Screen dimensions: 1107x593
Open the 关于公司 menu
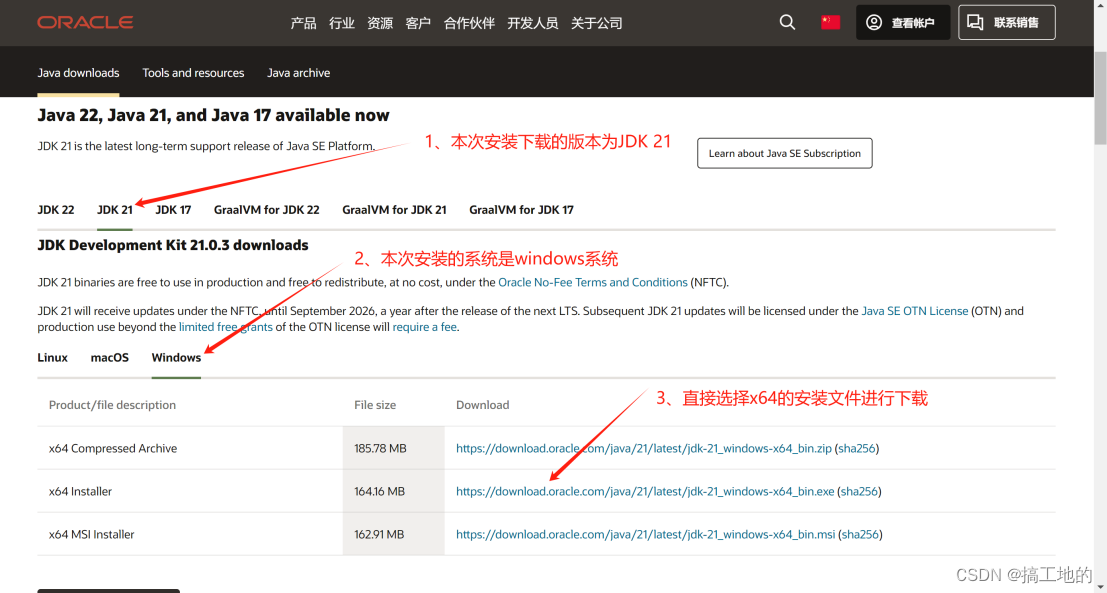pos(597,23)
